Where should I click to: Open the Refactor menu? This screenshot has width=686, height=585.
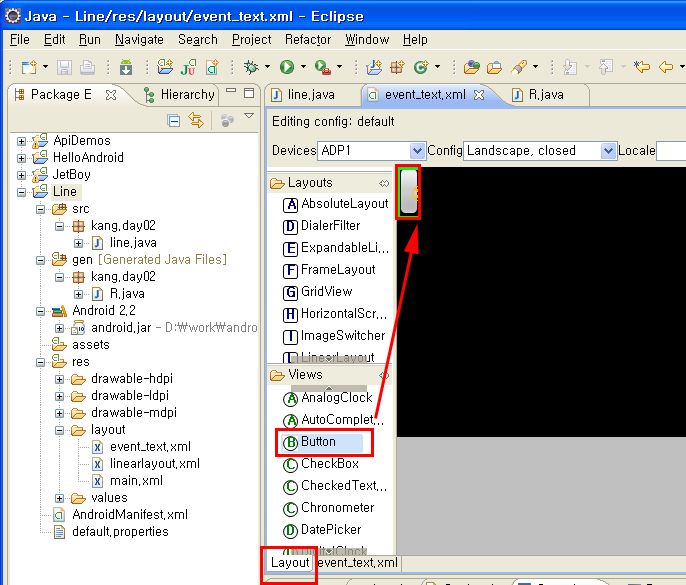[x=308, y=40]
